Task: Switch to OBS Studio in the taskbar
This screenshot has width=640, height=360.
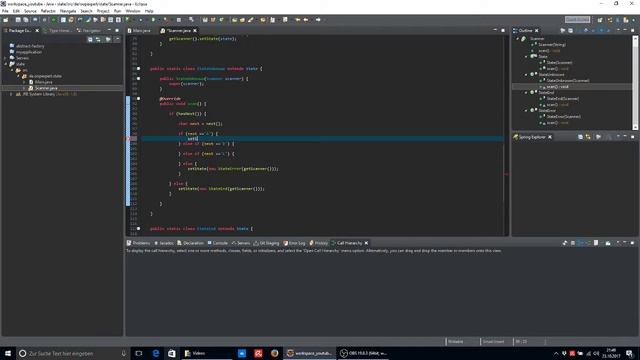Action: tap(363, 353)
